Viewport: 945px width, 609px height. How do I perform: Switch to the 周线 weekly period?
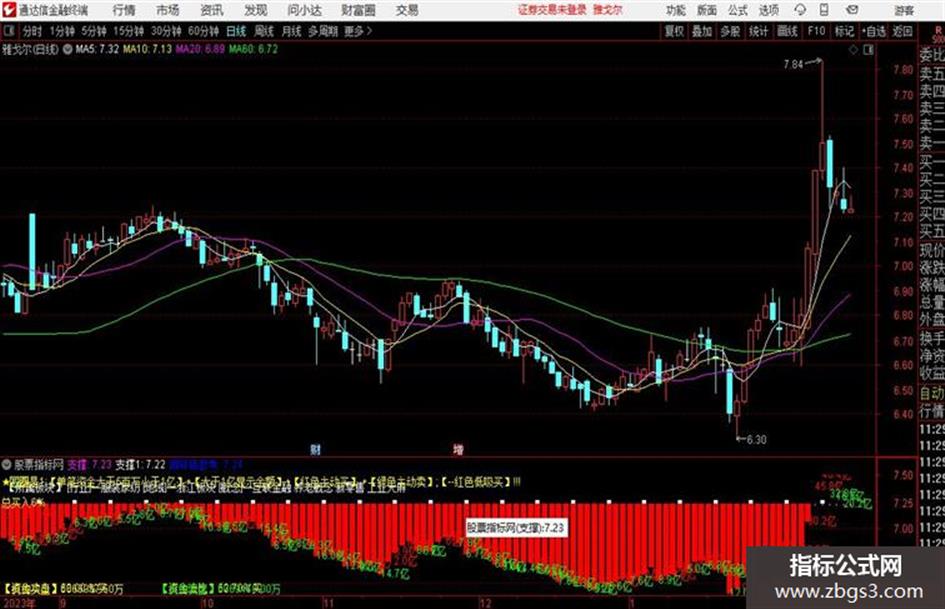tap(264, 31)
